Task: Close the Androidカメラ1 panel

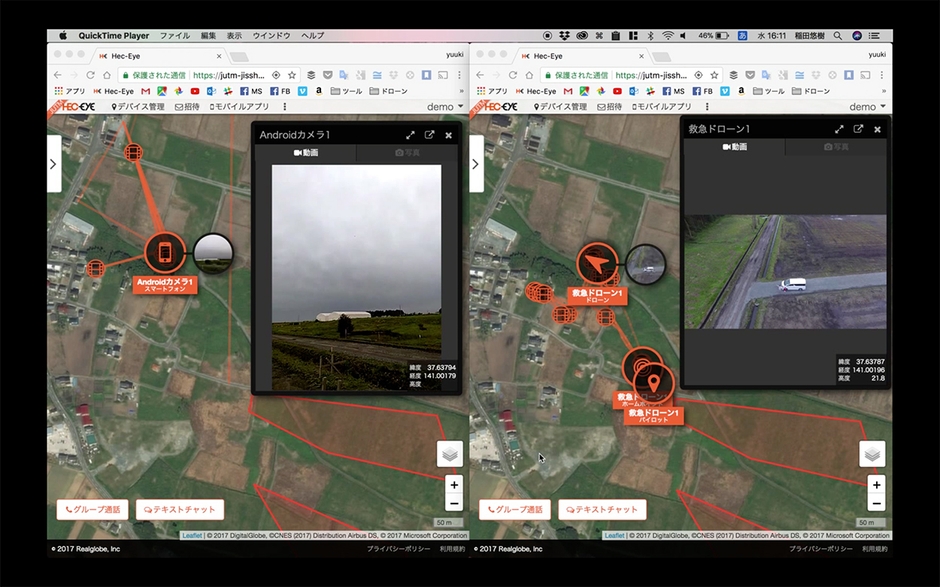Action: [448, 135]
